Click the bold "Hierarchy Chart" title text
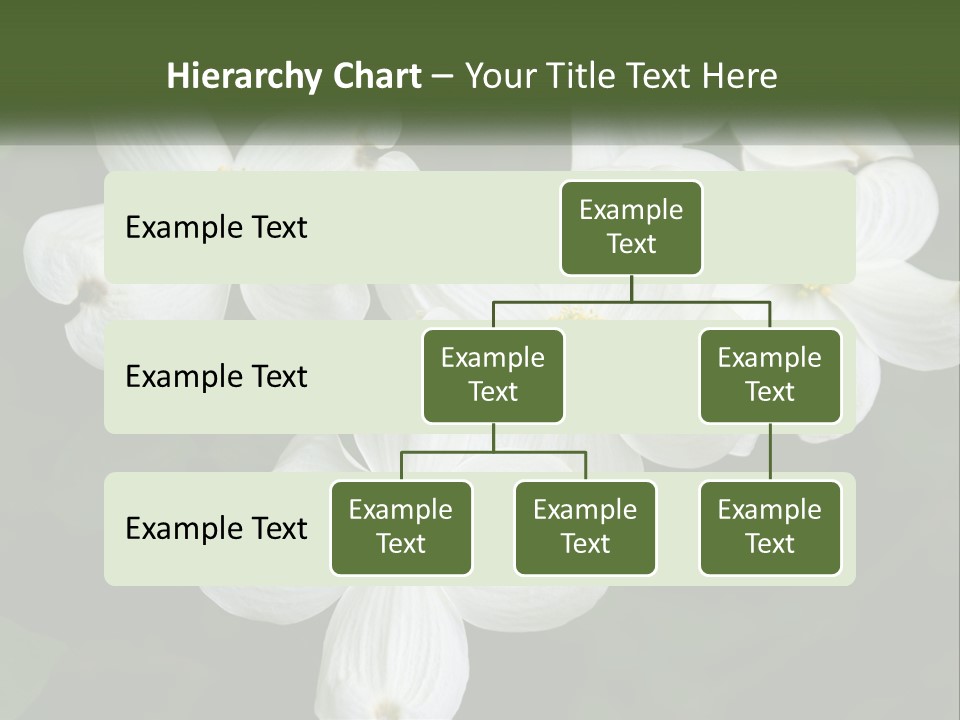This screenshot has height=720, width=960. [293, 76]
